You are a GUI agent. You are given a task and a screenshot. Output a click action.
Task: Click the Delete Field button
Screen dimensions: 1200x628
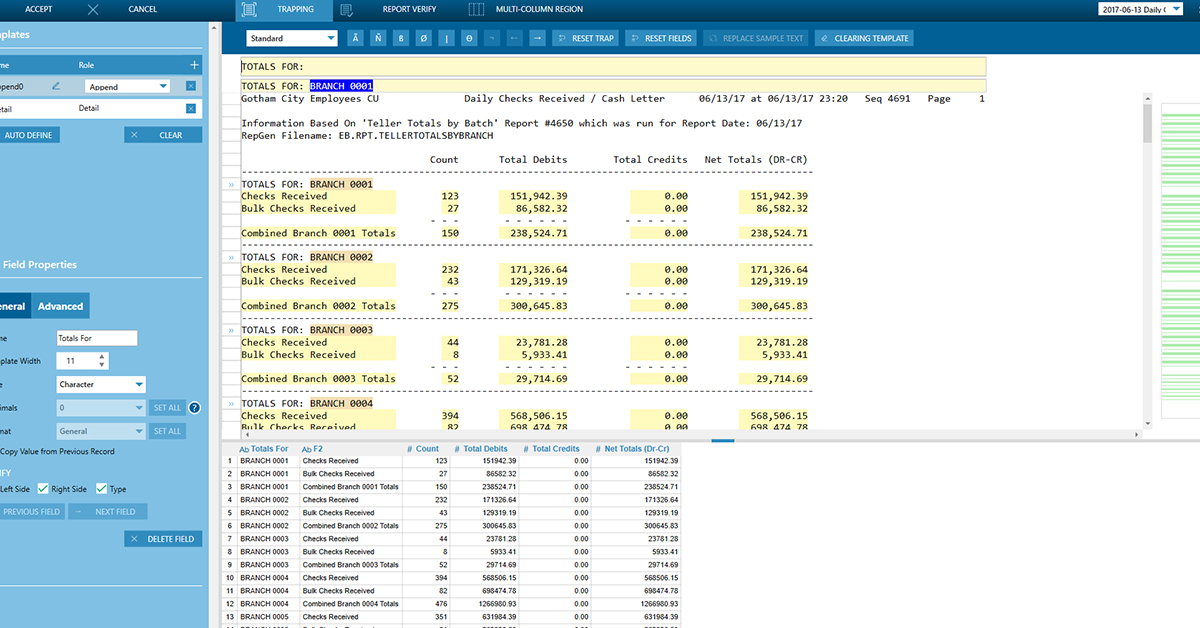163,539
